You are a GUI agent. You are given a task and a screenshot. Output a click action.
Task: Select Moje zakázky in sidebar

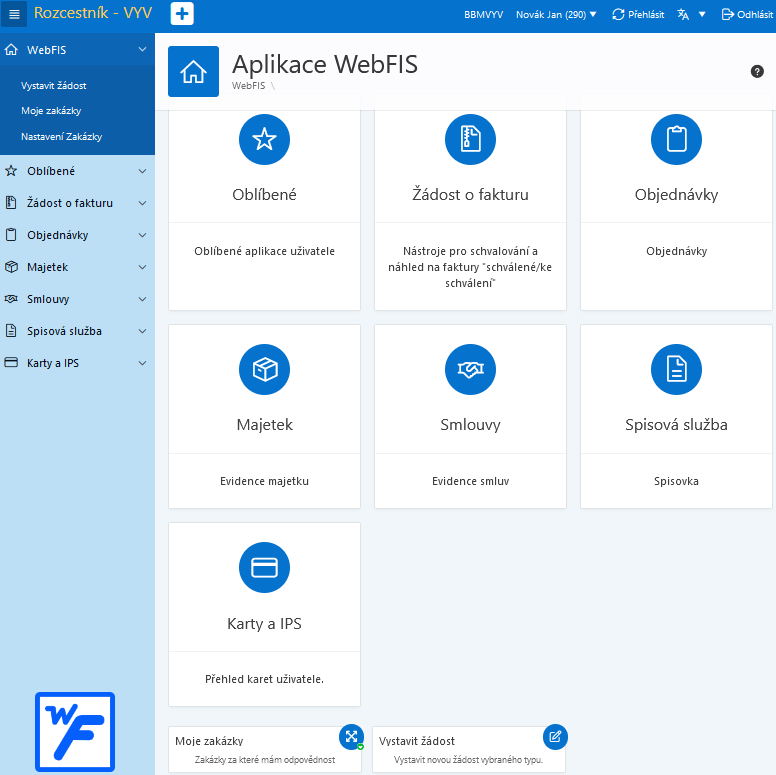click(51, 111)
